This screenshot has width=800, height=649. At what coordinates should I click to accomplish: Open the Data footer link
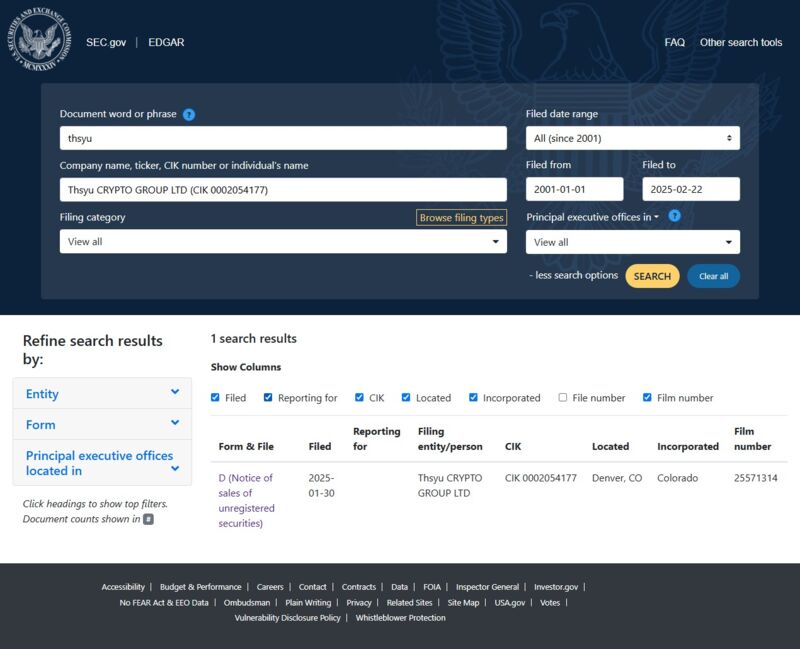click(399, 587)
